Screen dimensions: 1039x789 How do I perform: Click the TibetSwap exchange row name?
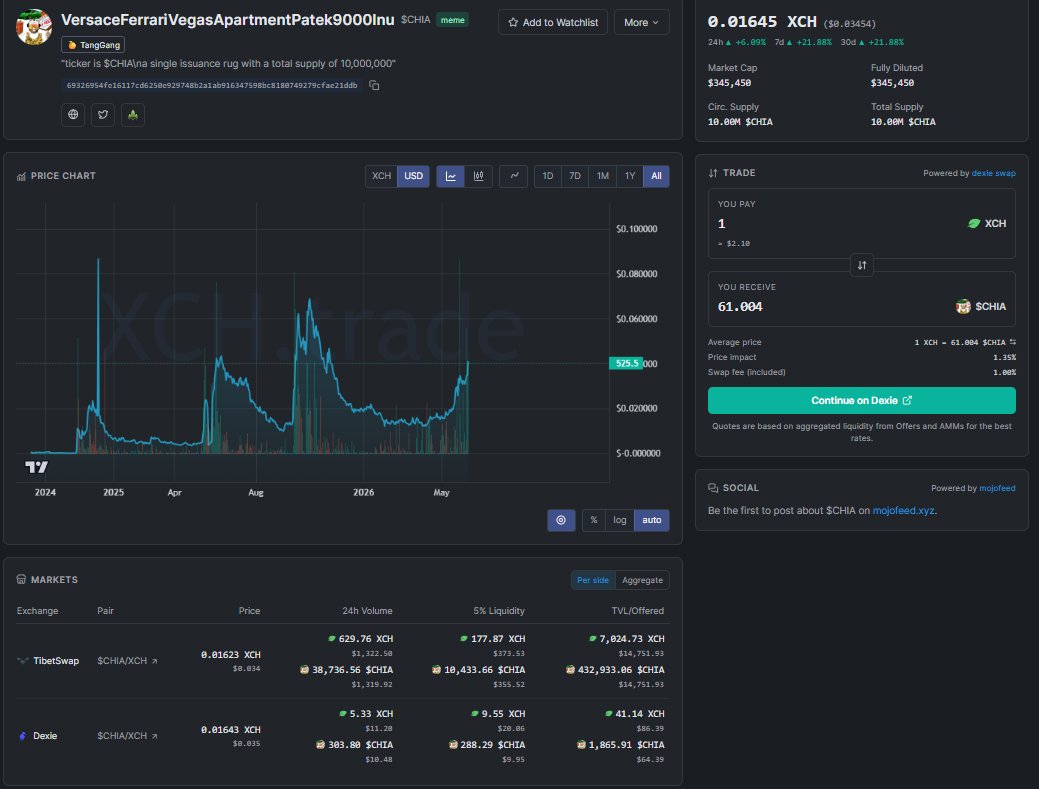pyautogui.click(x=56, y=660)
